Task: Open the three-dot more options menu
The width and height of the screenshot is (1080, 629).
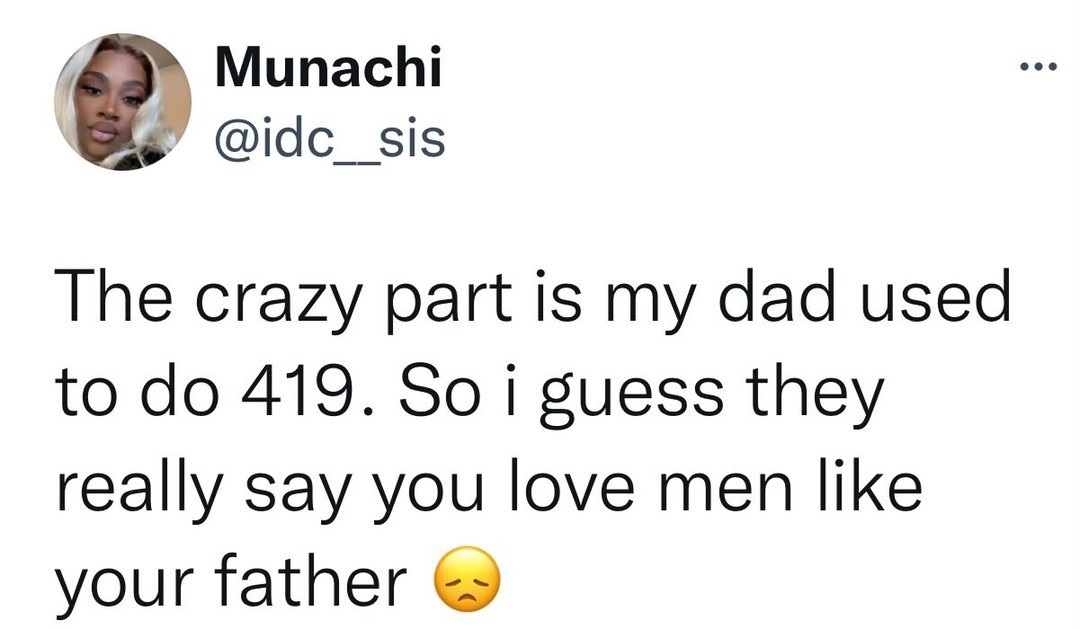Action: tap(1038, 67)
